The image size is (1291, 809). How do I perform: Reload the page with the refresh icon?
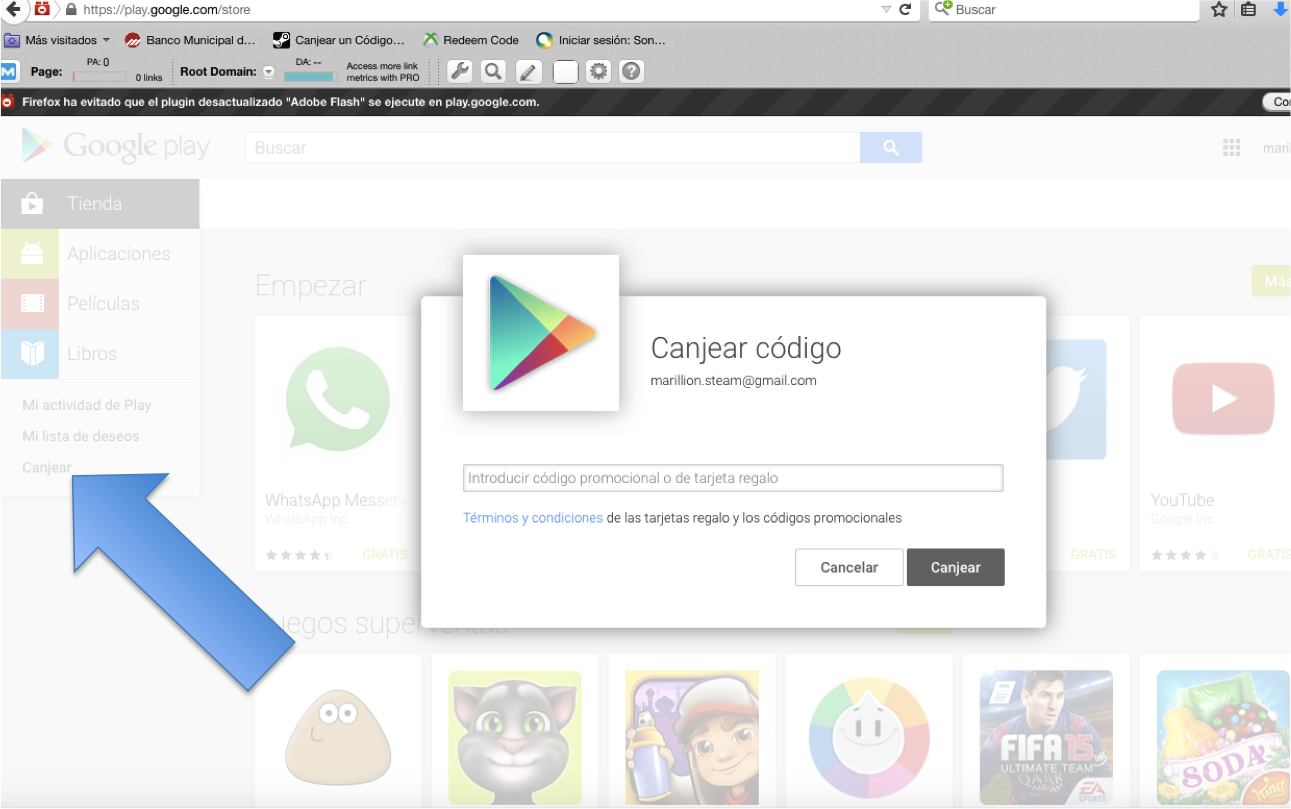905,9
